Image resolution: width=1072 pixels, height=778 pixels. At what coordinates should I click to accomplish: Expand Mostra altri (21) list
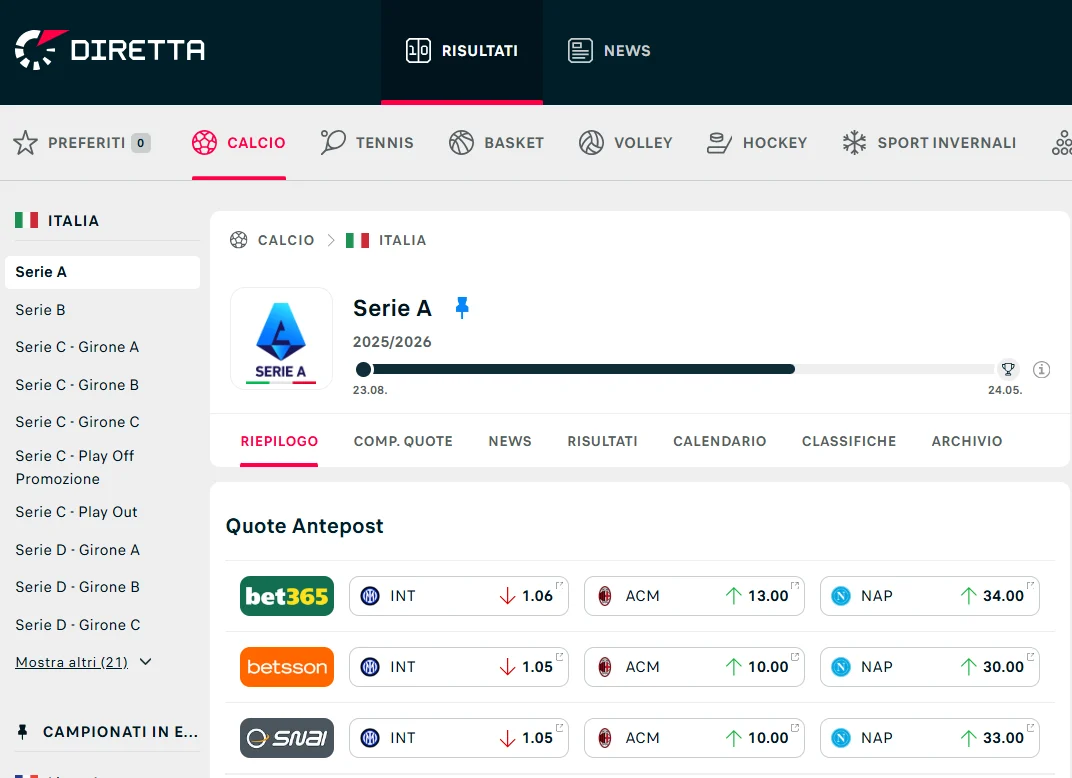pos(84,662)
